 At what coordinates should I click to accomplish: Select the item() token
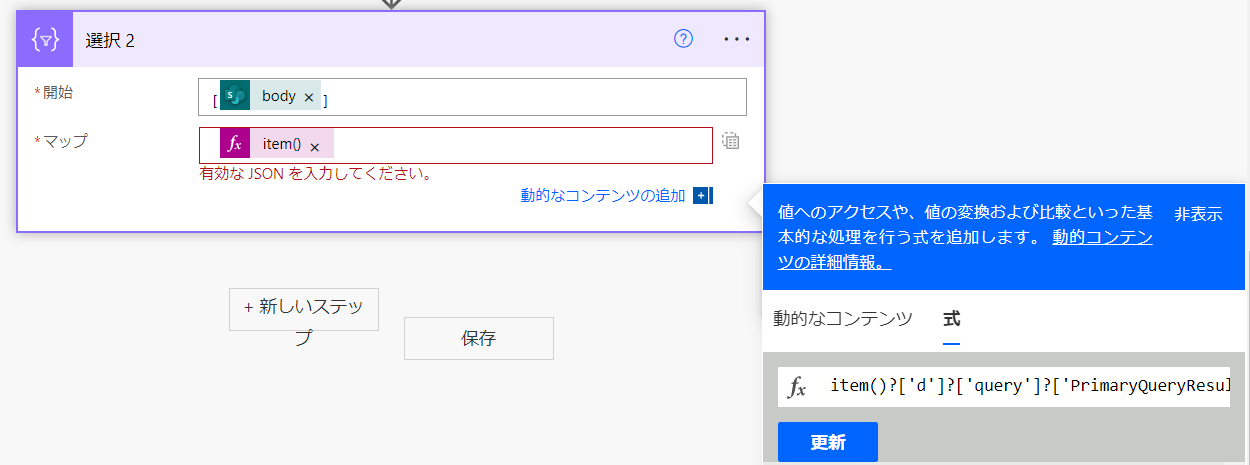pos(277,144)
